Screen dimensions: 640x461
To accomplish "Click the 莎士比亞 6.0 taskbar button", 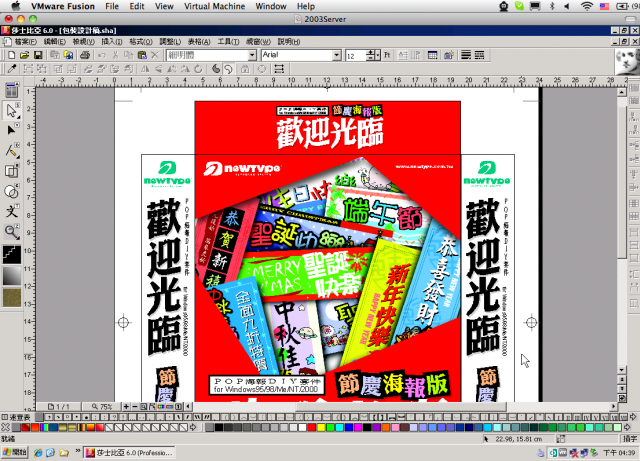I will click(129, 452).
